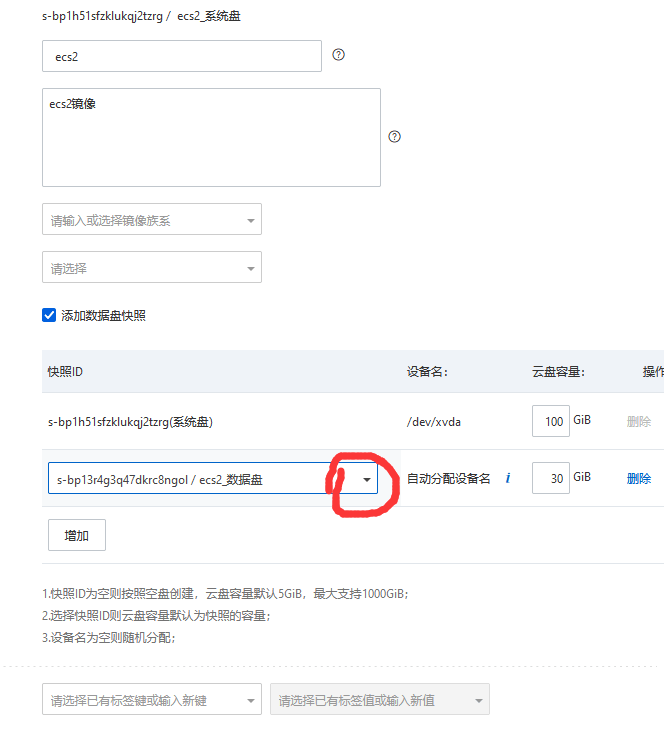Click the 自动分配设备名 device name field

pyautogui.click(x=448, y=479)
